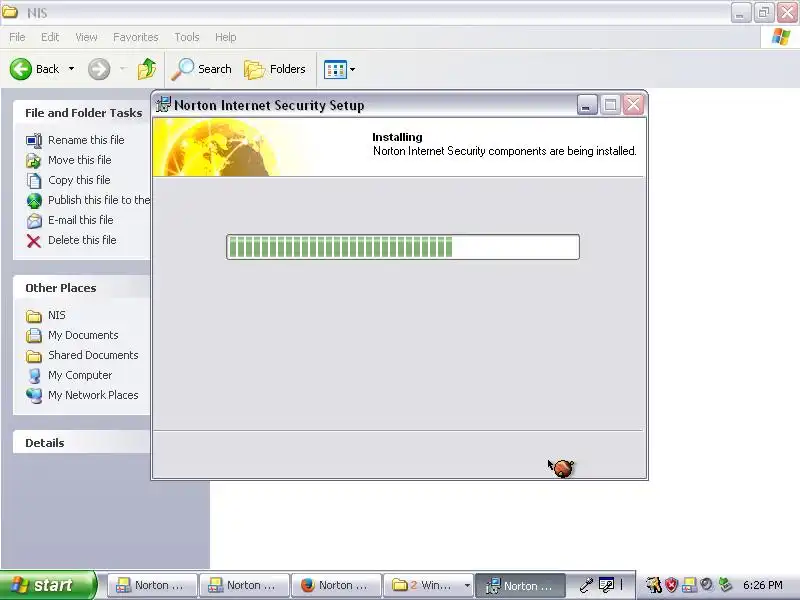This screenshot has height=600, width=800.
Task: Click the taskbar clock showing 6:26 PM
Action: 763,585
